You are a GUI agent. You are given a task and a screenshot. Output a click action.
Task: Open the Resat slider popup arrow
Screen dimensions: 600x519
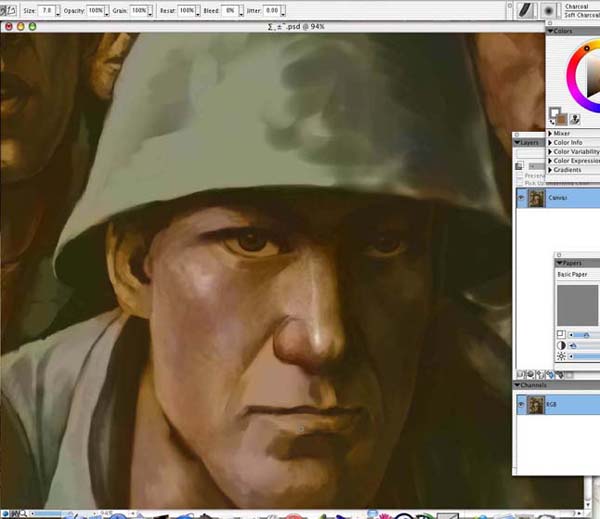click(x=198, y=11)
